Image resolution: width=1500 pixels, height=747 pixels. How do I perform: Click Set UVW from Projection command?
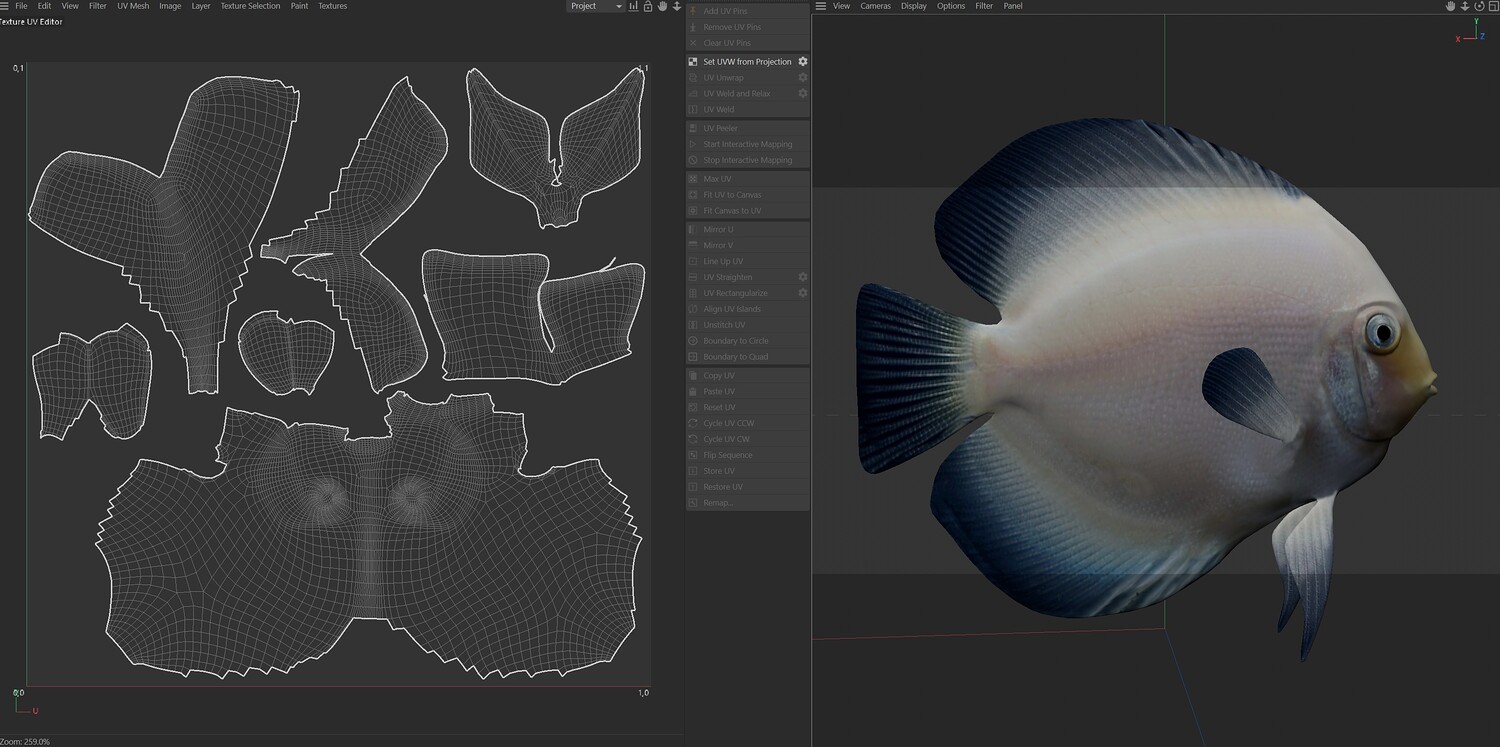point(748,62)
